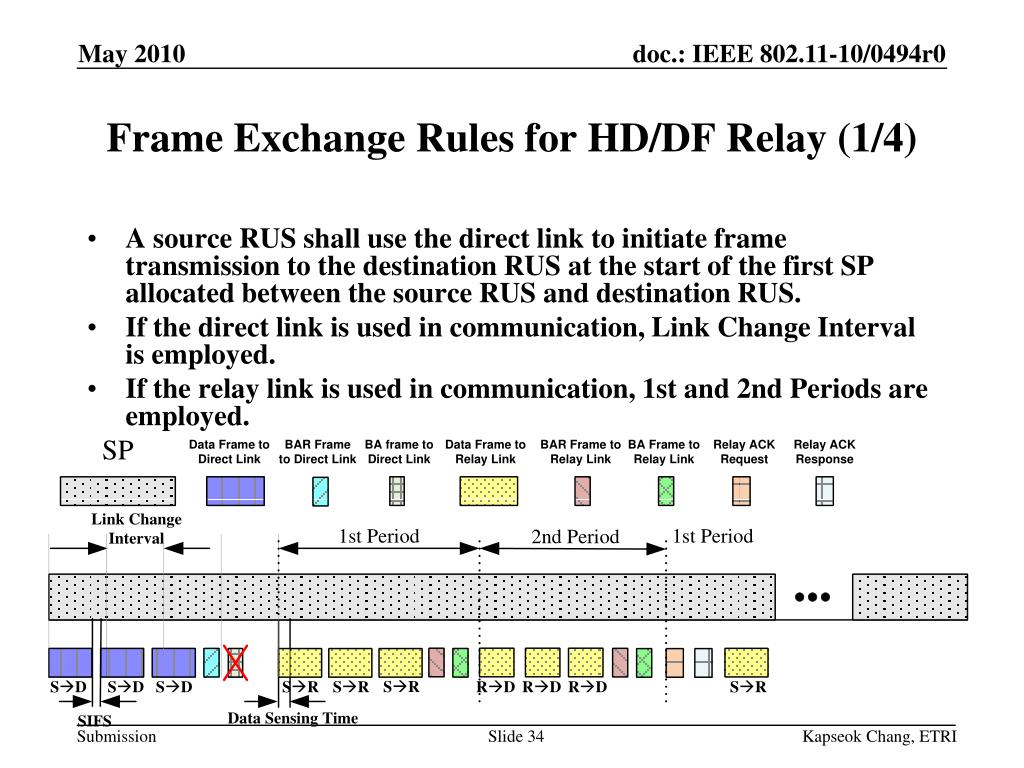The image size is (1024, 768).
Task: Click the "Data Frame to Direct Link" label
Action: (x=229, y=452)
